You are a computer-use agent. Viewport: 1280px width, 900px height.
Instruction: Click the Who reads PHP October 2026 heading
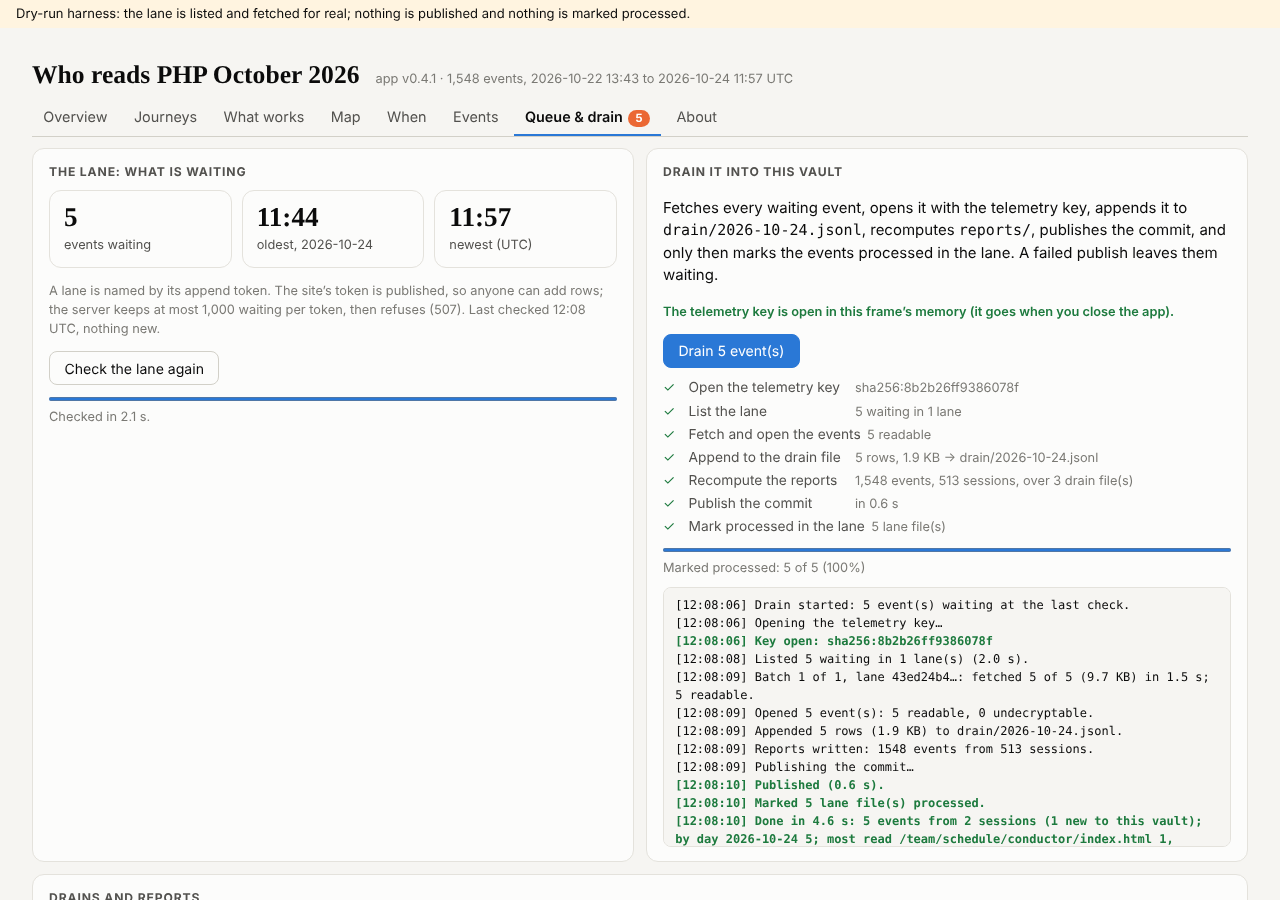click(x=196, y=75)
